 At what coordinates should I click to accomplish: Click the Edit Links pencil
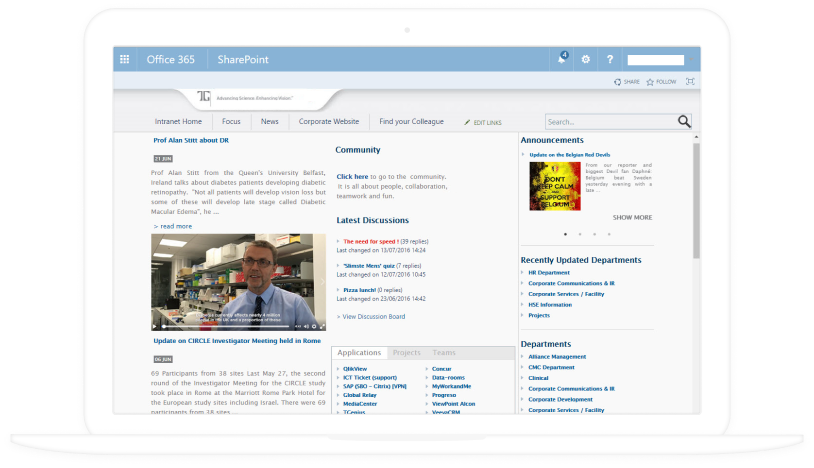click(x=468, y=122)
